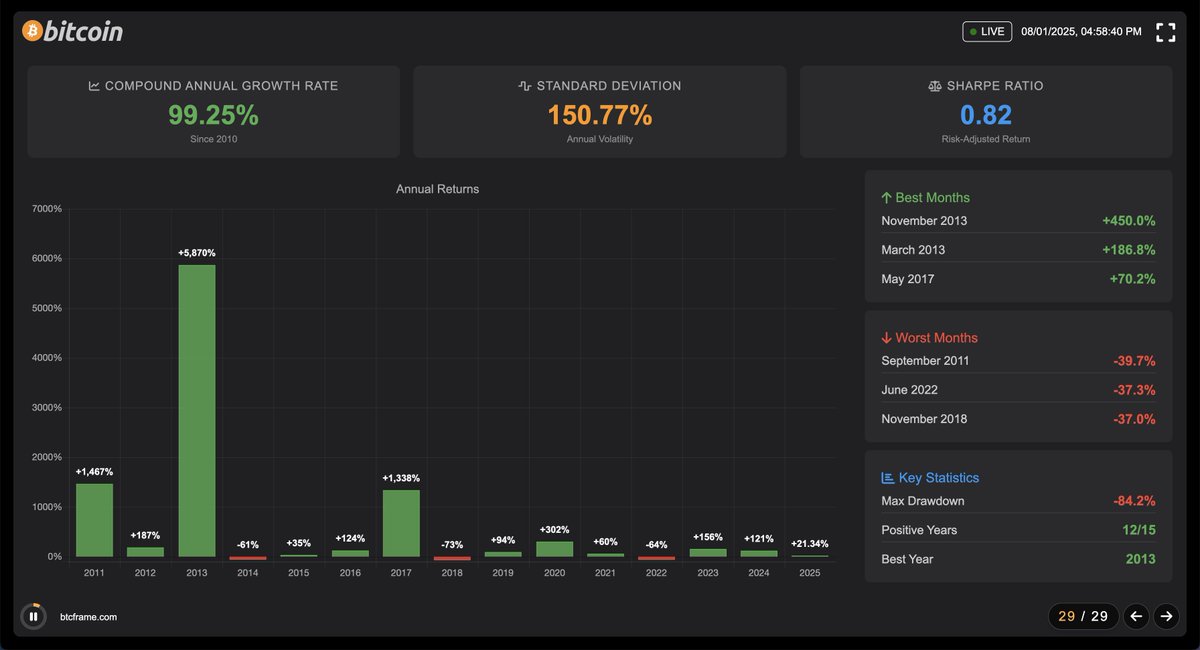This screenshot has height=650, width=1200.
Task: Click the 7000% y-axis label
Action: [x=47, y=209]
